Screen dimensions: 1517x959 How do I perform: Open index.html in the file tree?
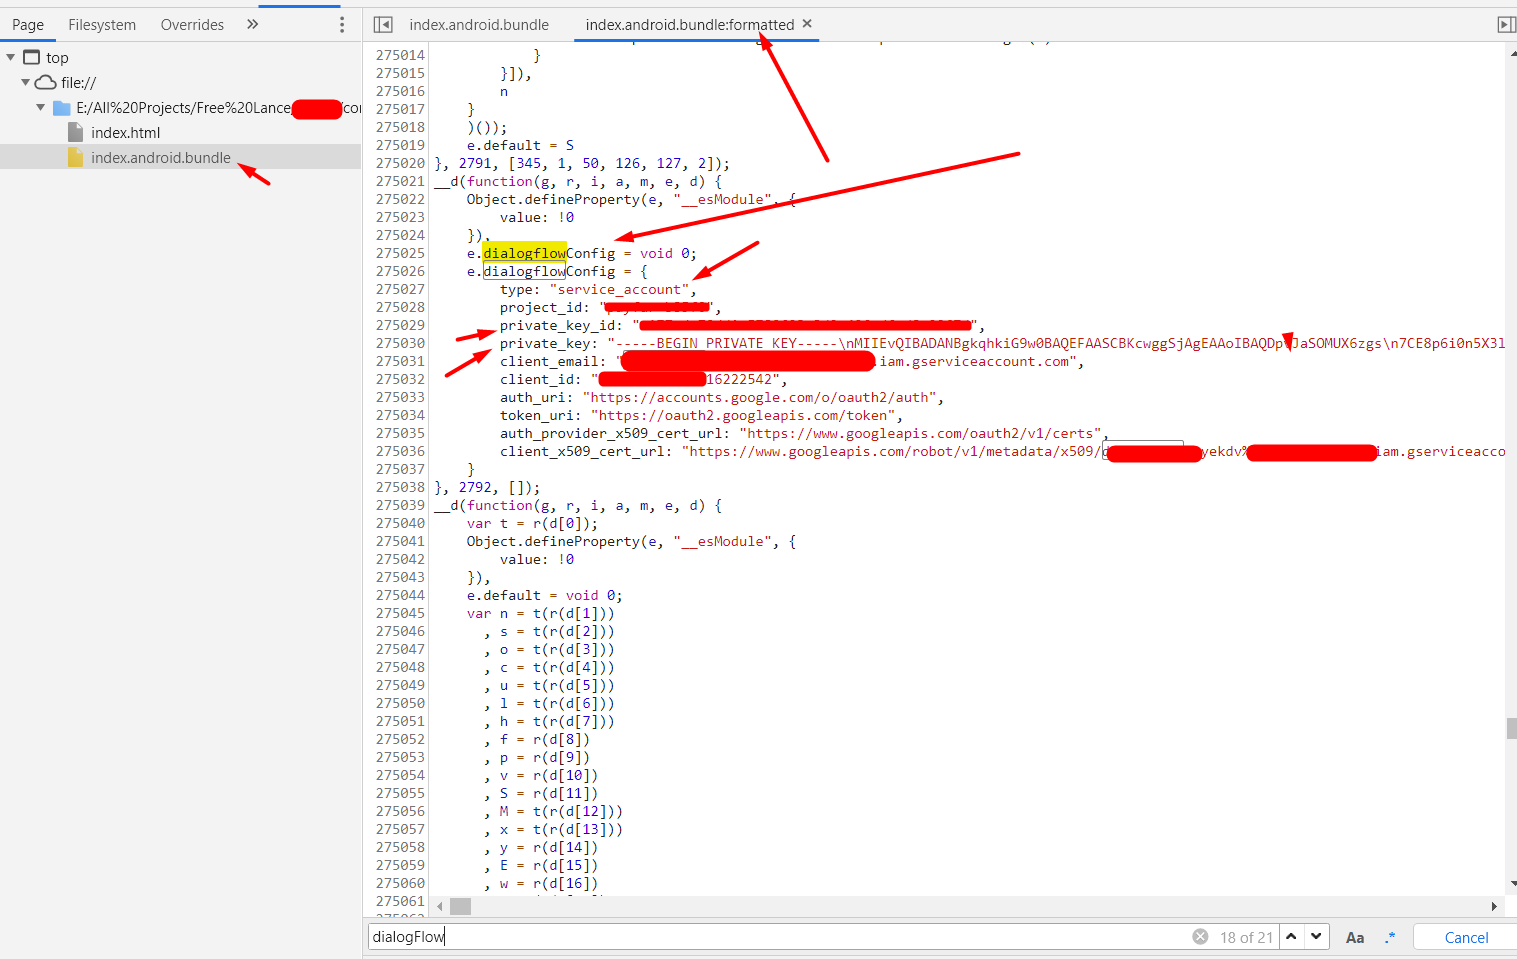125,132
